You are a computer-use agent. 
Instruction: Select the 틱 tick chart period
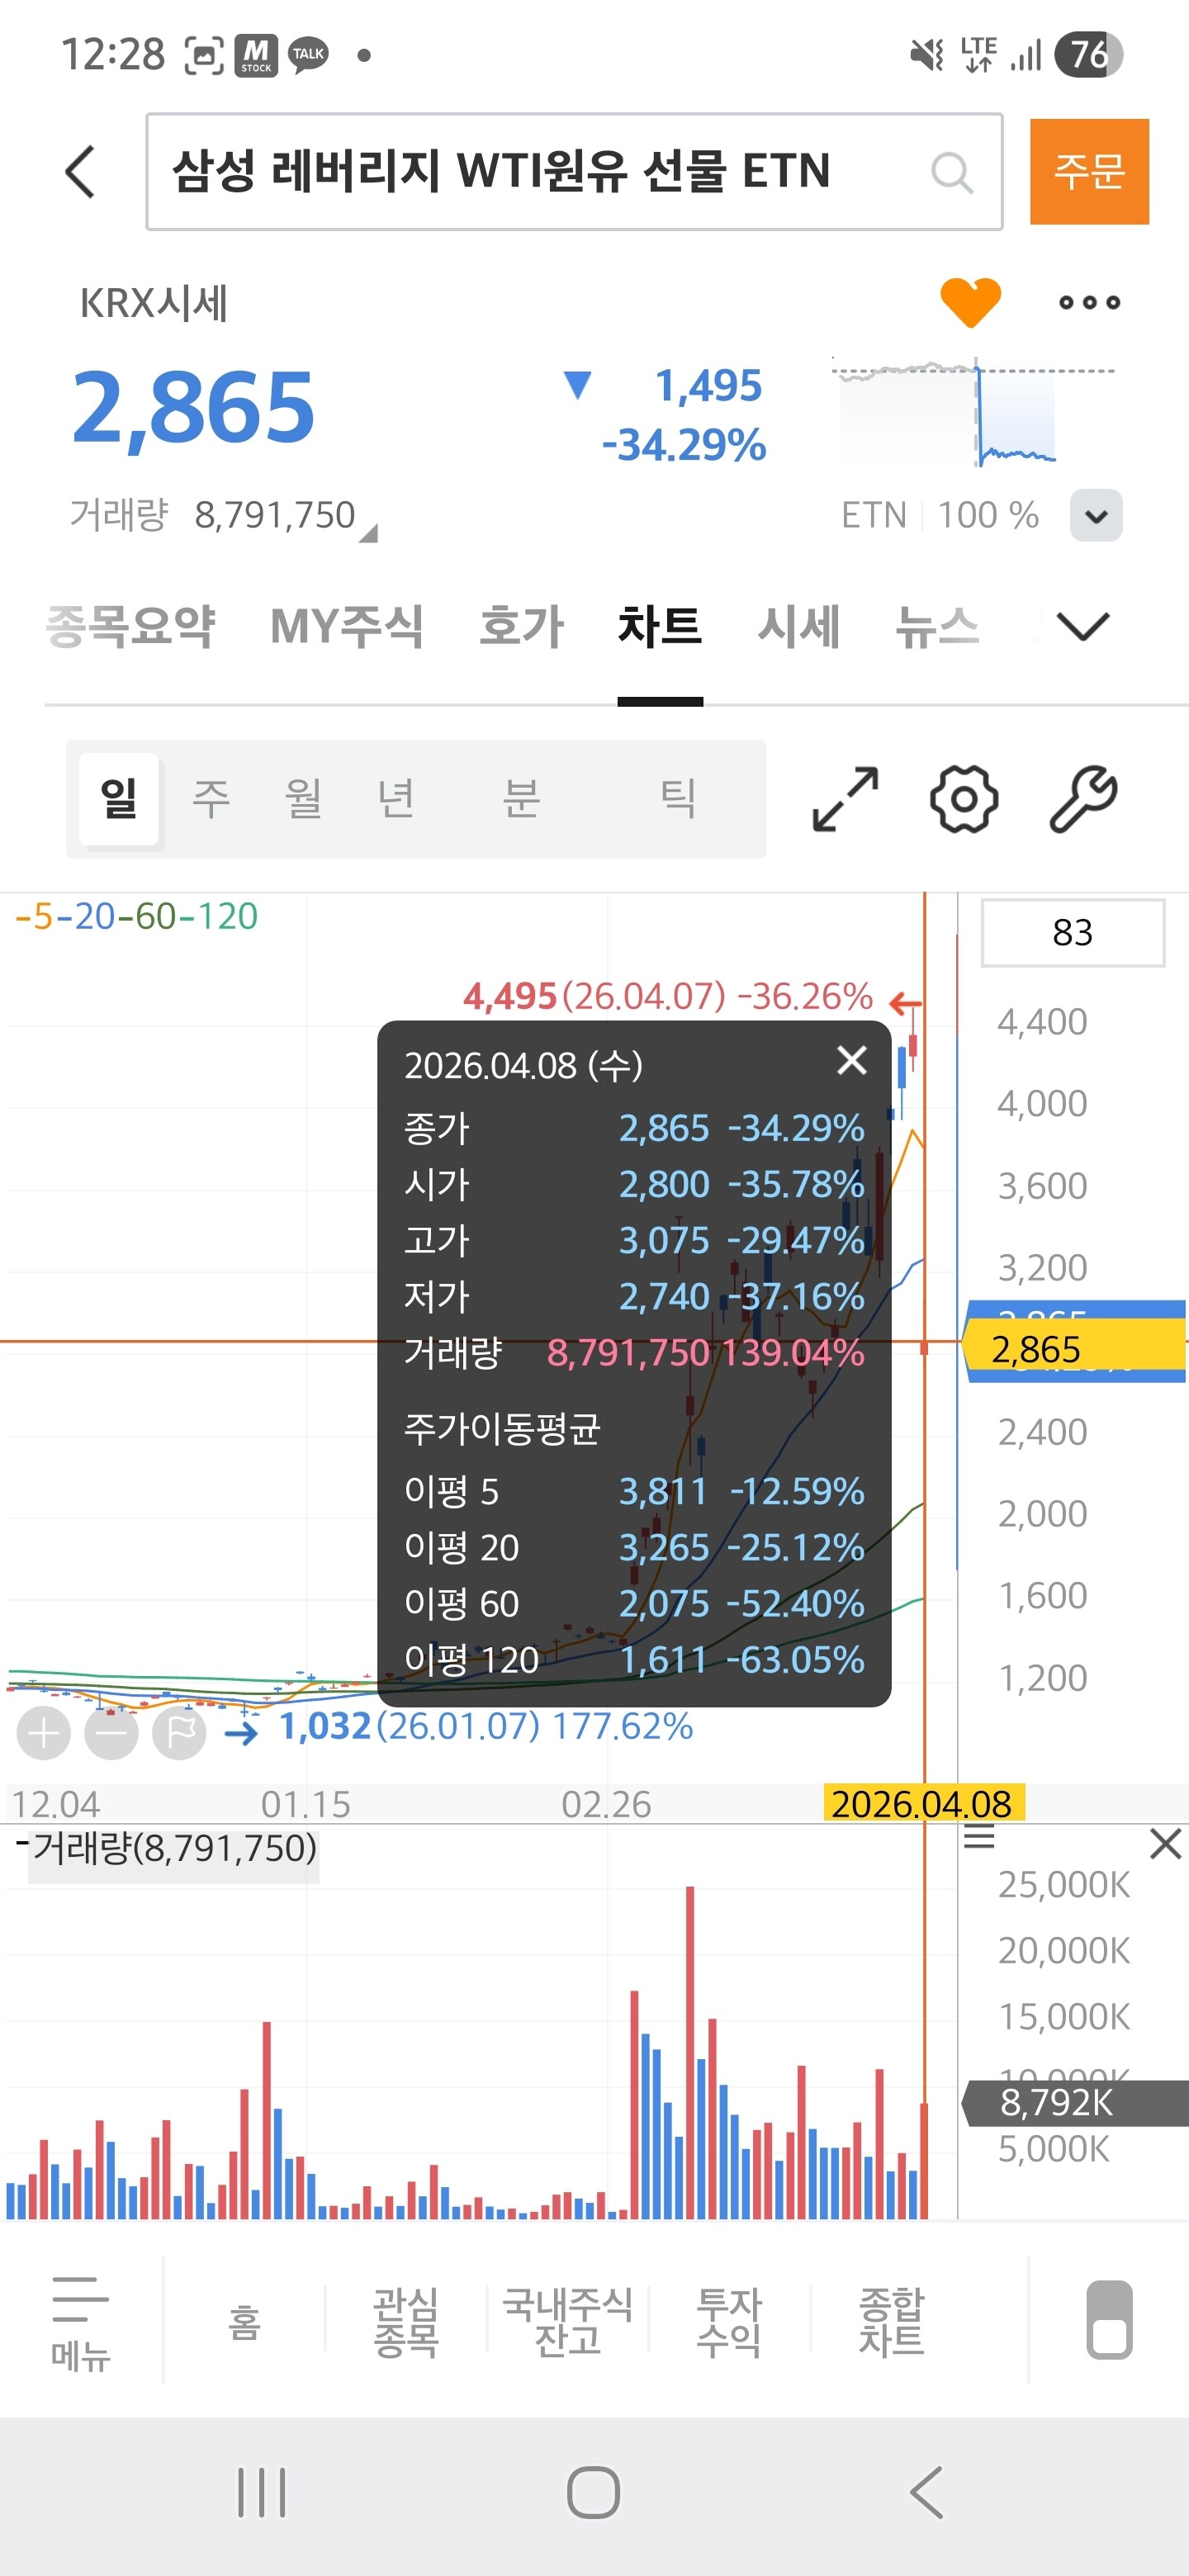click(x=678, y=799)
